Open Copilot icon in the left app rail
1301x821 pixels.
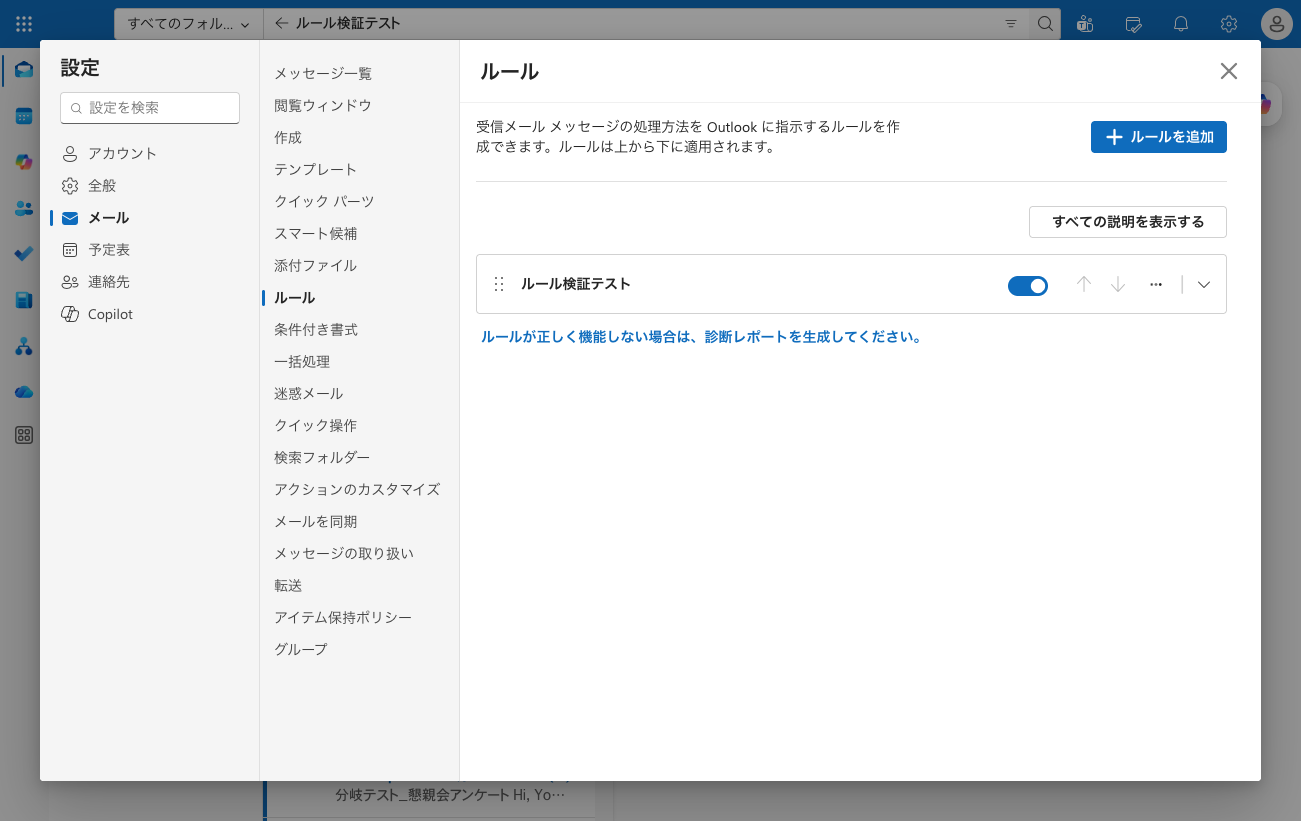(24, 162)
